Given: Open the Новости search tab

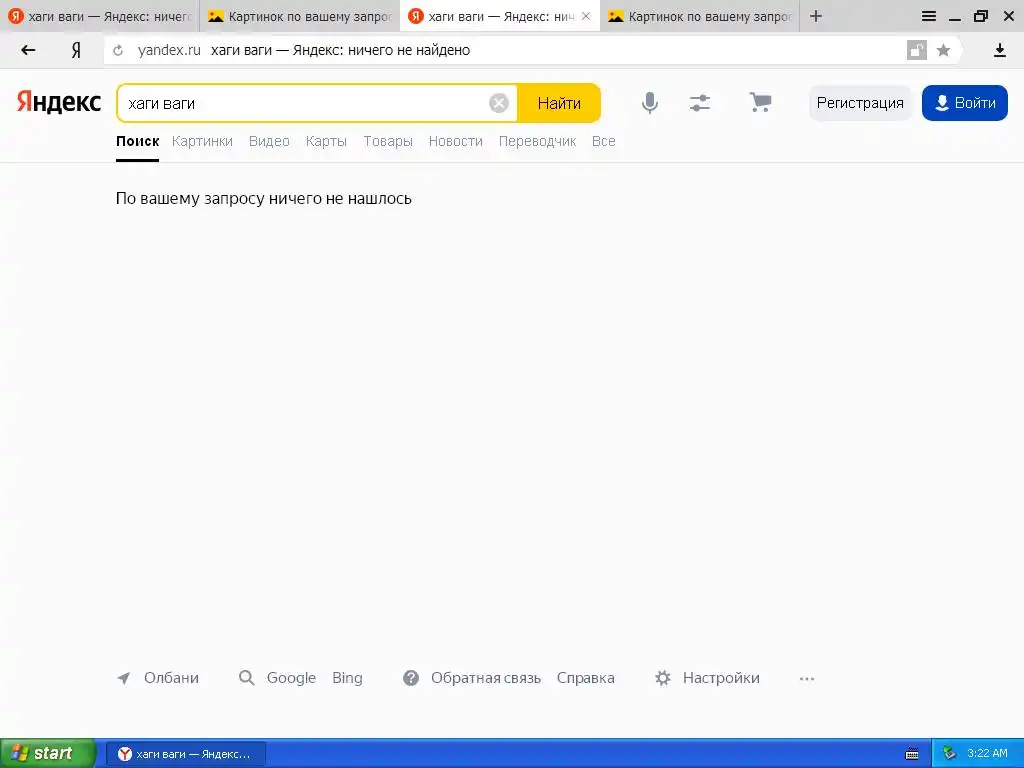Looking at the screenshot, I should 456,141.
